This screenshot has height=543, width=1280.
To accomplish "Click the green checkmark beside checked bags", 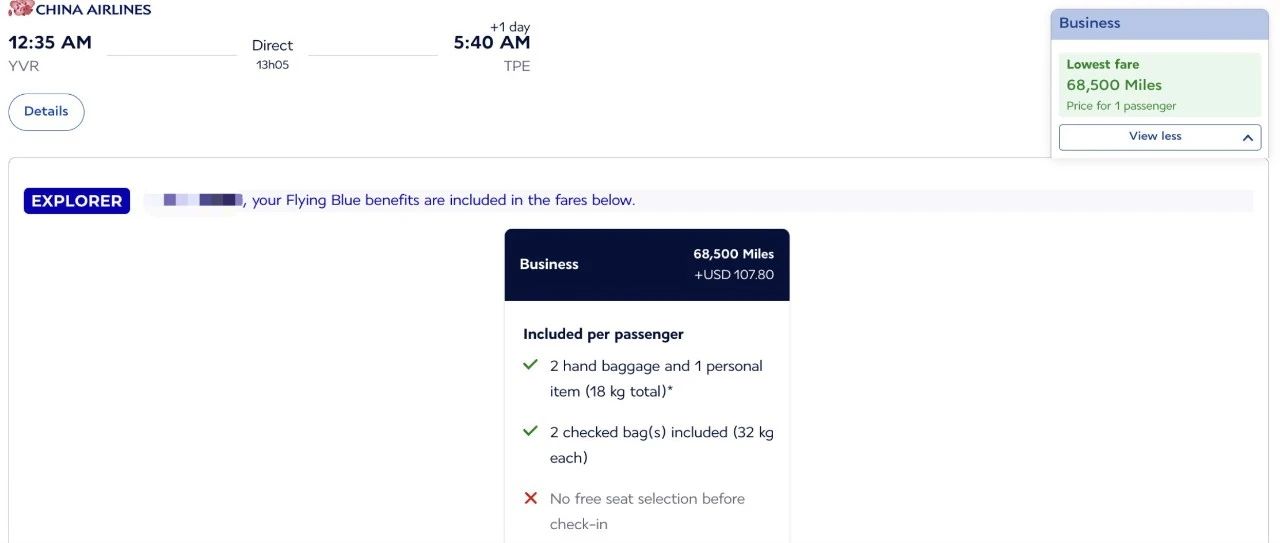I will point(531,431).
